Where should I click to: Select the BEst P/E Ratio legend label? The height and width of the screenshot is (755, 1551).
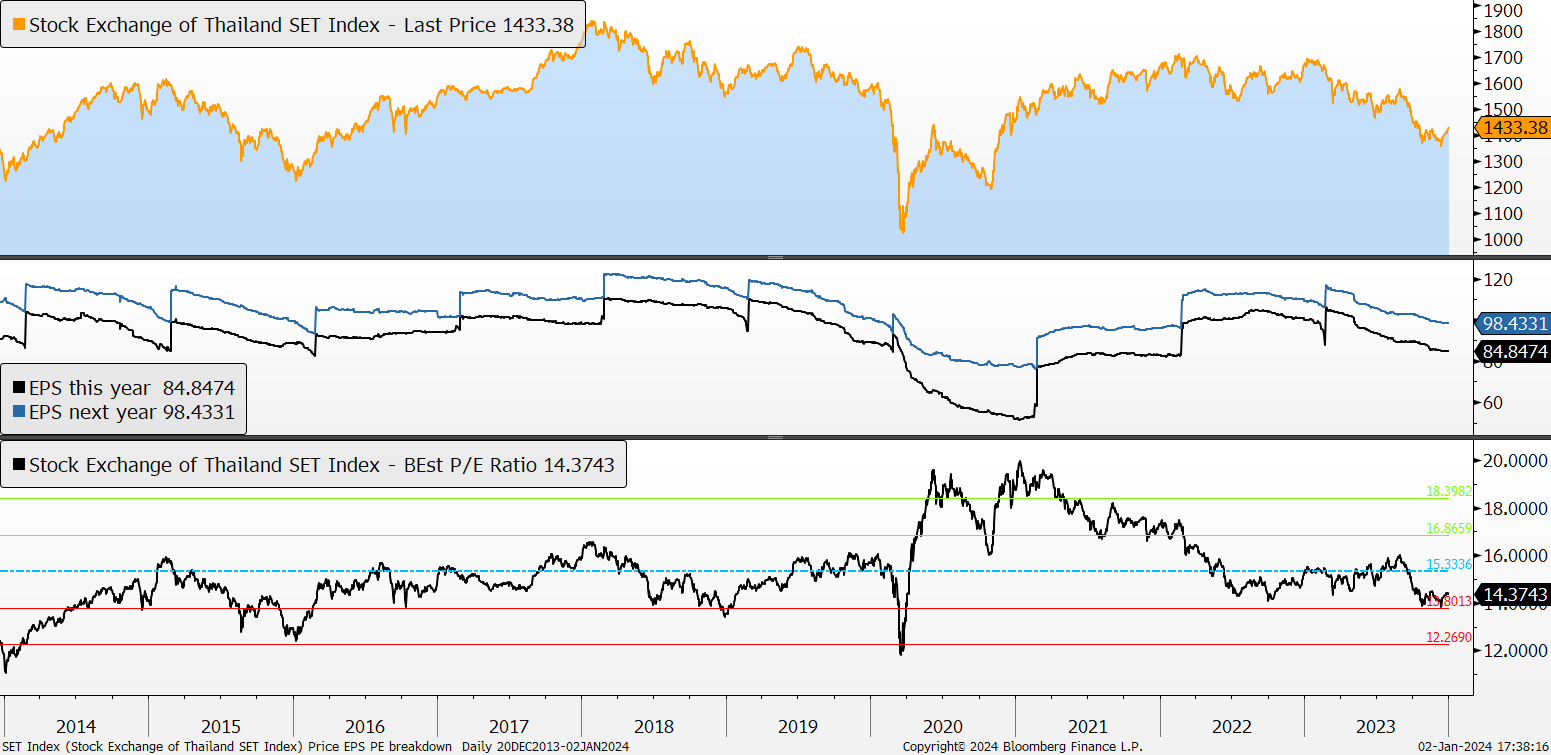click(x=321, y=465)
